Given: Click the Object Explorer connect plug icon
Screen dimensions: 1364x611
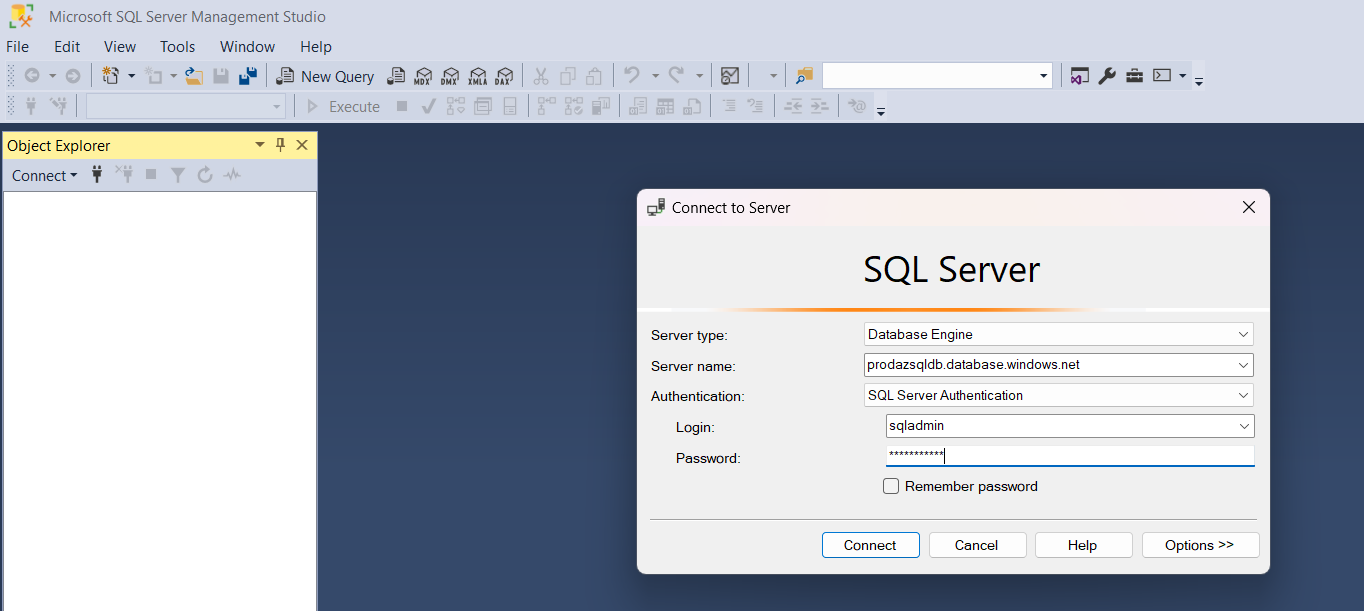Looking at the screenshot, I should (x=97, y=175).
